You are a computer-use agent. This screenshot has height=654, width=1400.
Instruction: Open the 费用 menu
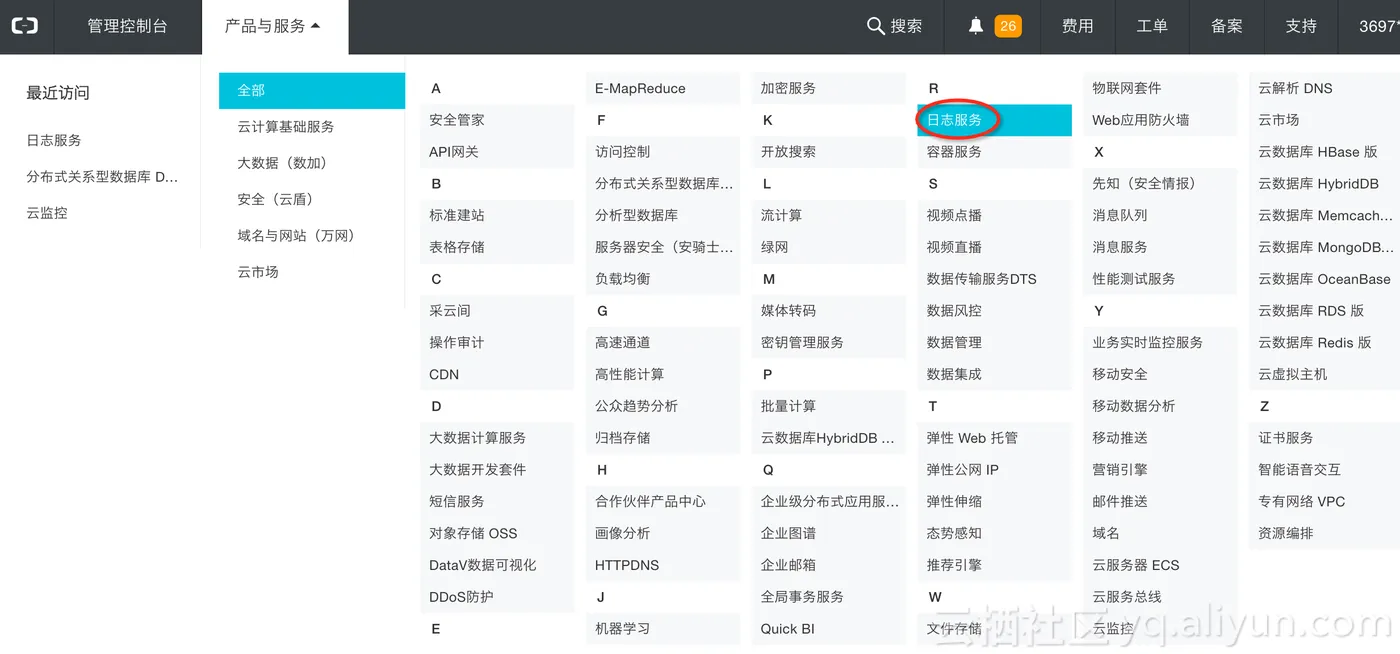tap(1078, 26)
